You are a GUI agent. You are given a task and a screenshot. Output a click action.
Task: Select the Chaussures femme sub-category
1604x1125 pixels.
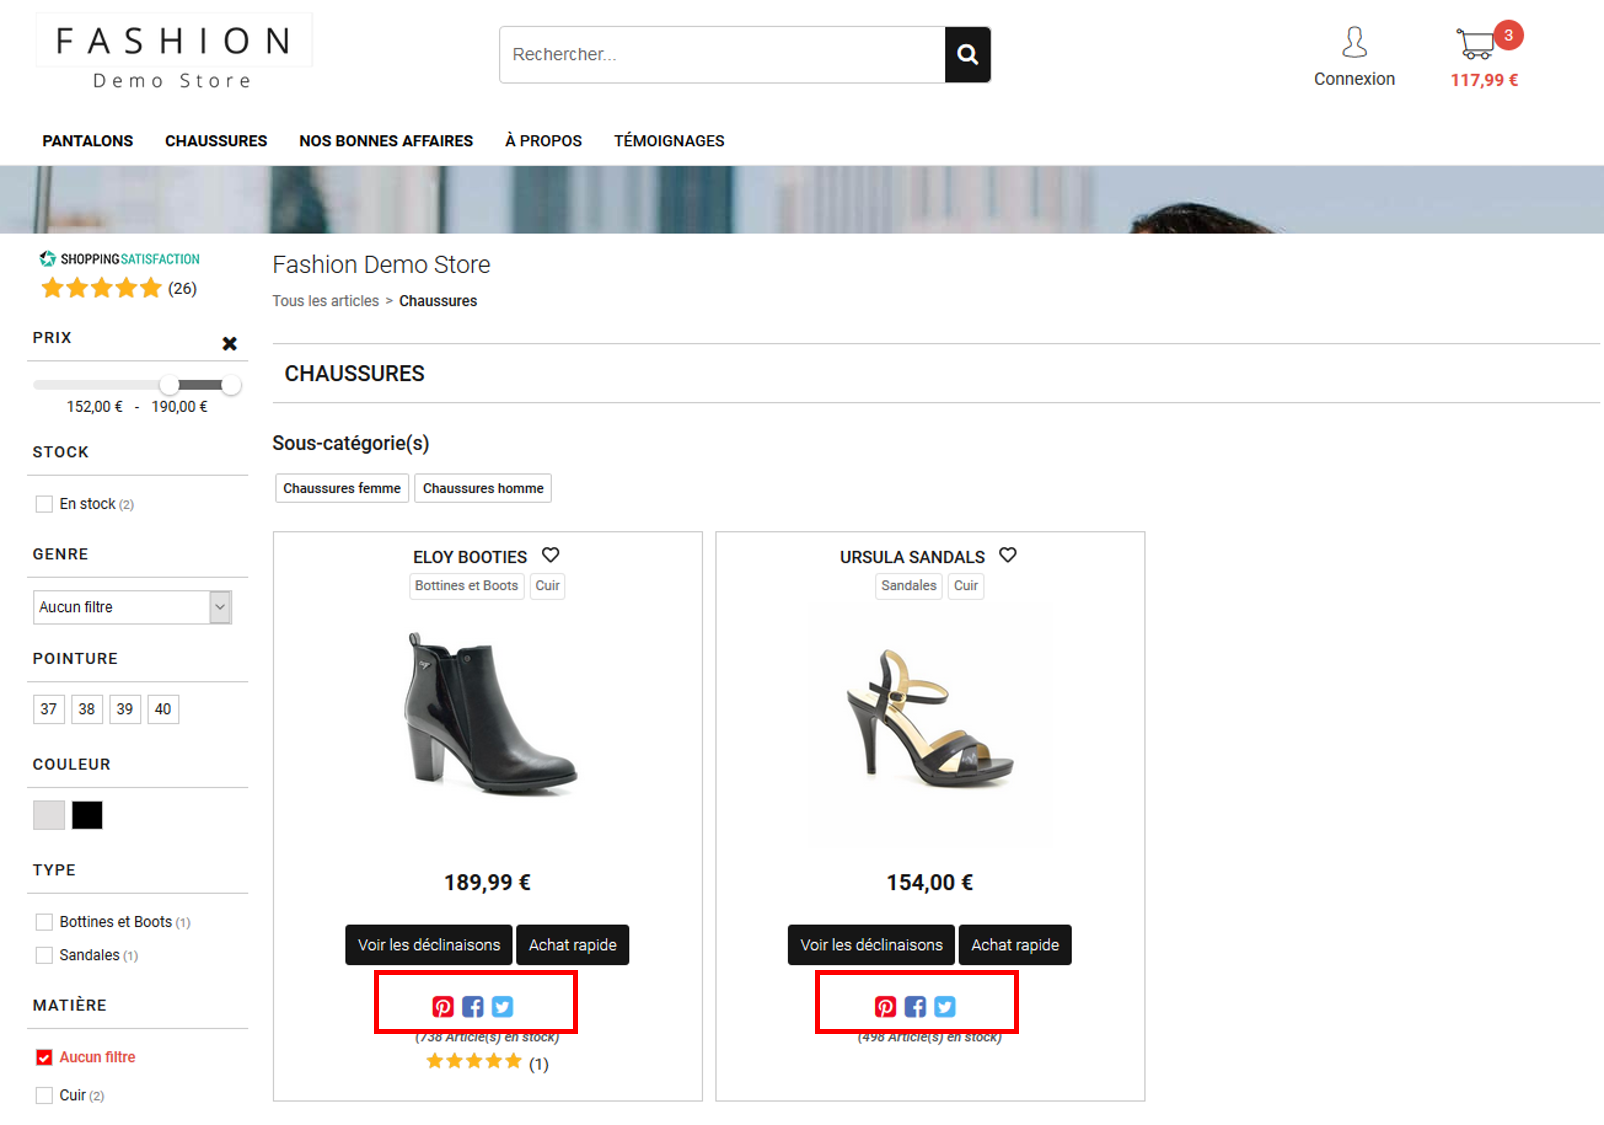pyautogui.click(x=342, y=488)
